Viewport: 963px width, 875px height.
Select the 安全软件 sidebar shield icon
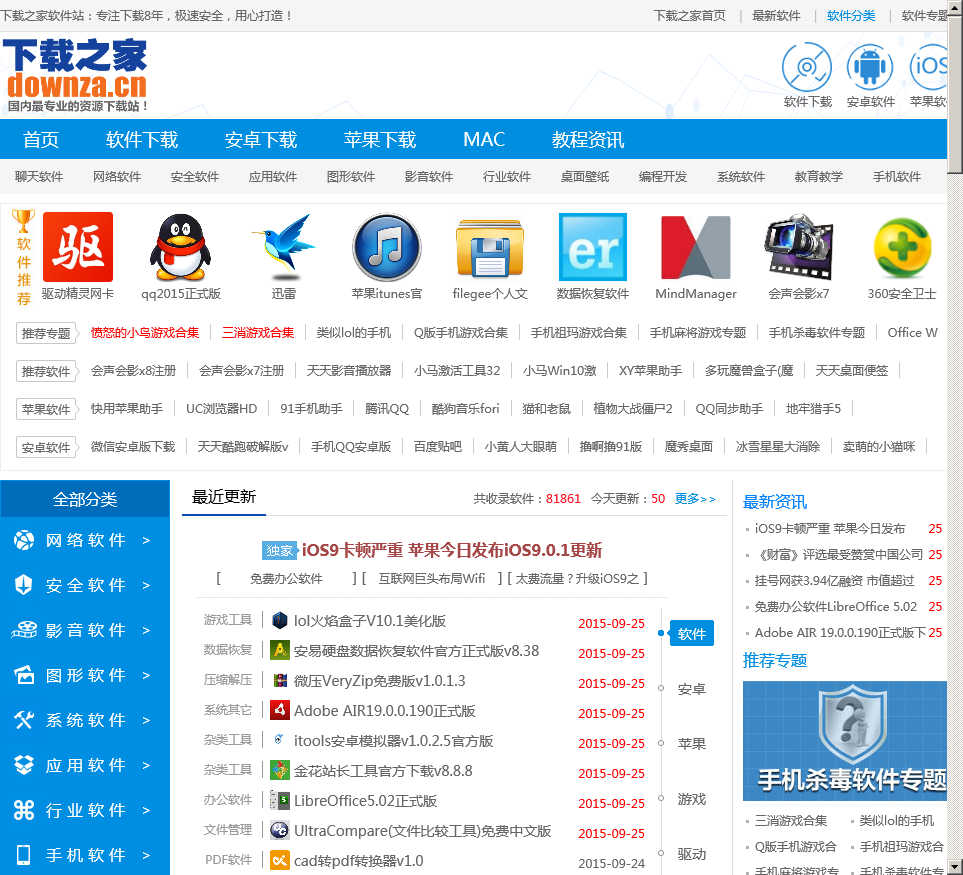point(24,585)
